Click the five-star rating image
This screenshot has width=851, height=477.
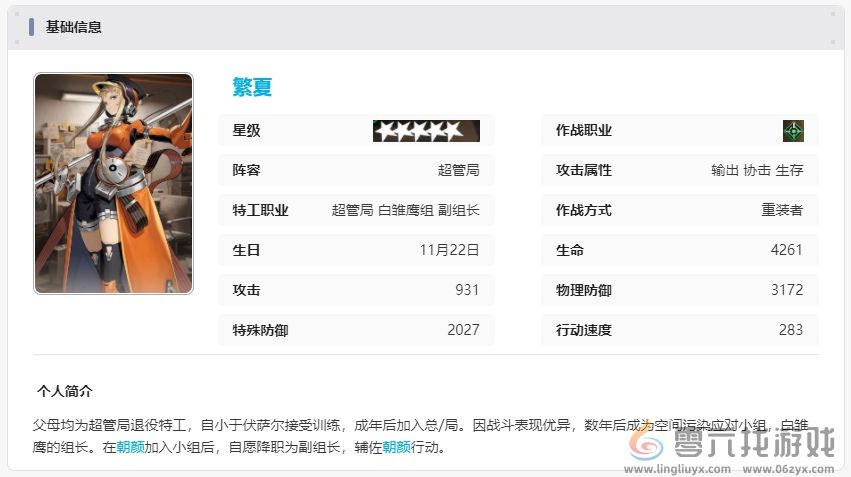click(426, 131)
